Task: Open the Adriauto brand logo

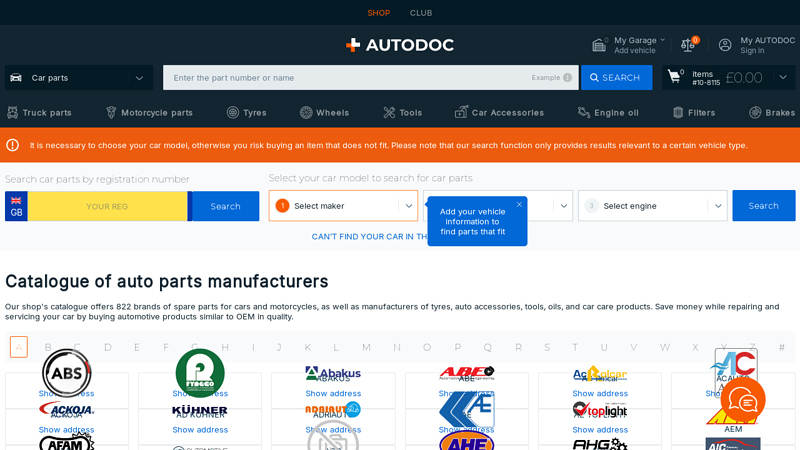Action: coord(333,409)
